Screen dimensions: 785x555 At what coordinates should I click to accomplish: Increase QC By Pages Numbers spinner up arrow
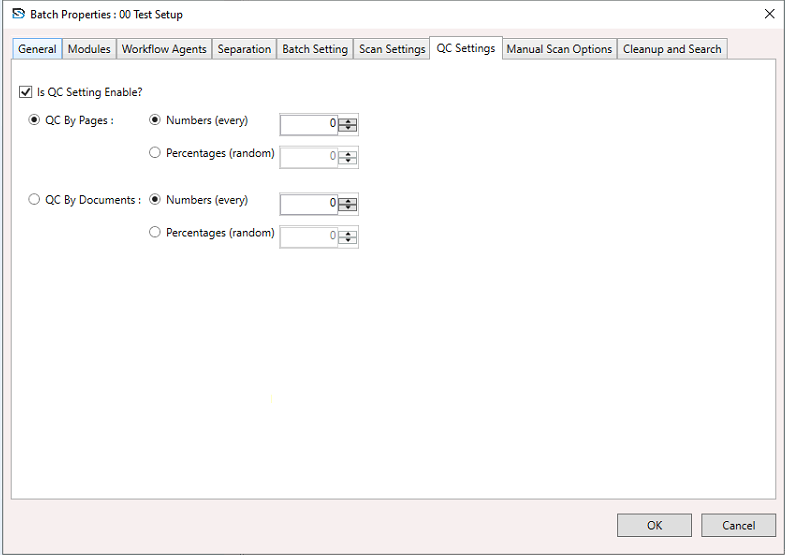pos(348,122)
